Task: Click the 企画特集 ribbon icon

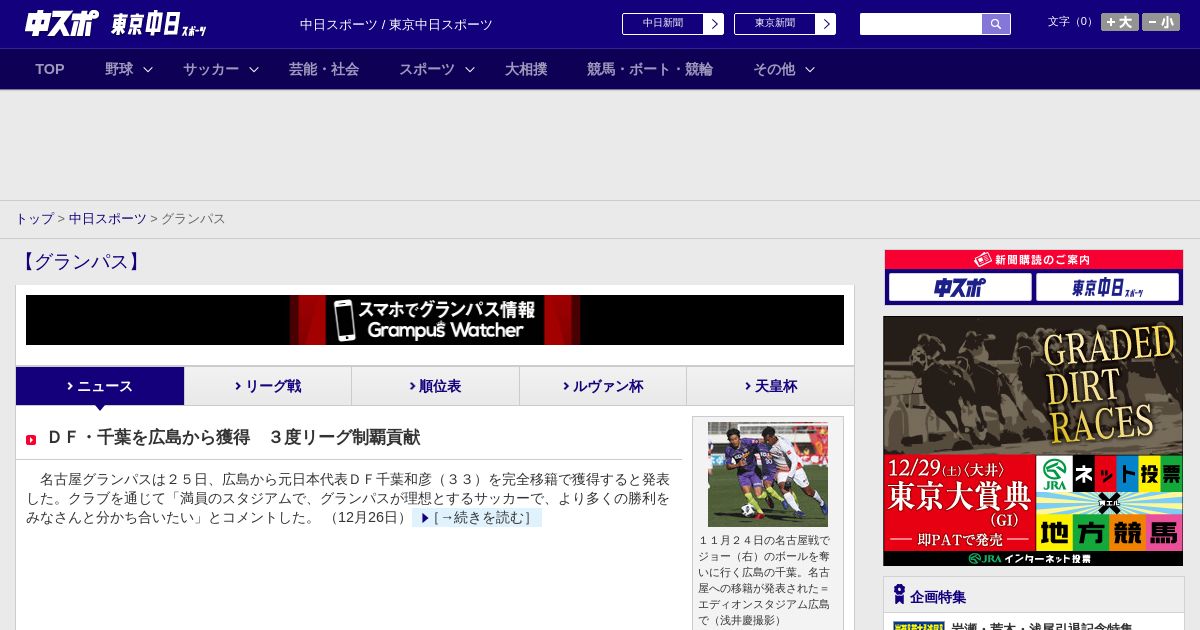Action: (x=899, y=595)
